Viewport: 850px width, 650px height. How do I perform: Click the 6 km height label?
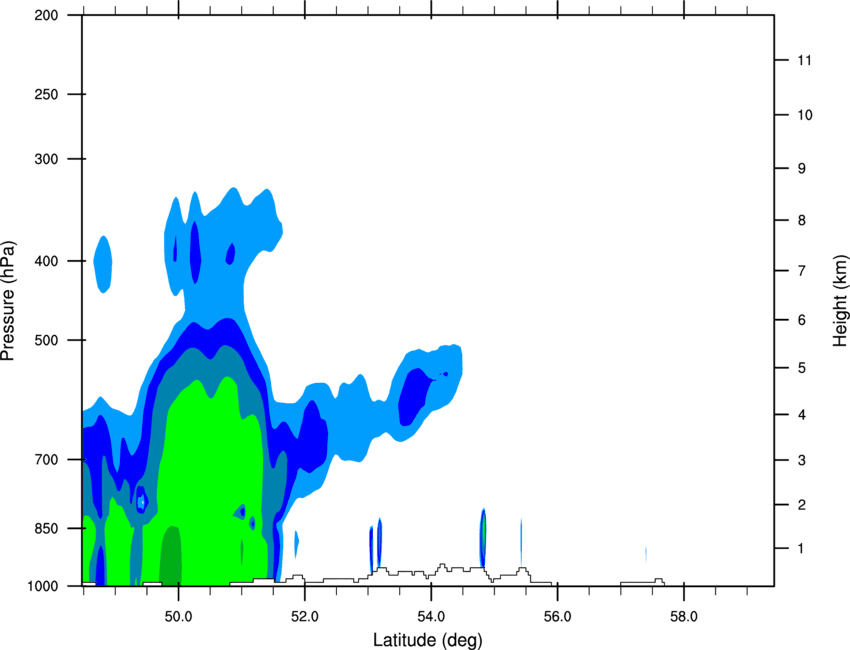[x=802, y=320]
